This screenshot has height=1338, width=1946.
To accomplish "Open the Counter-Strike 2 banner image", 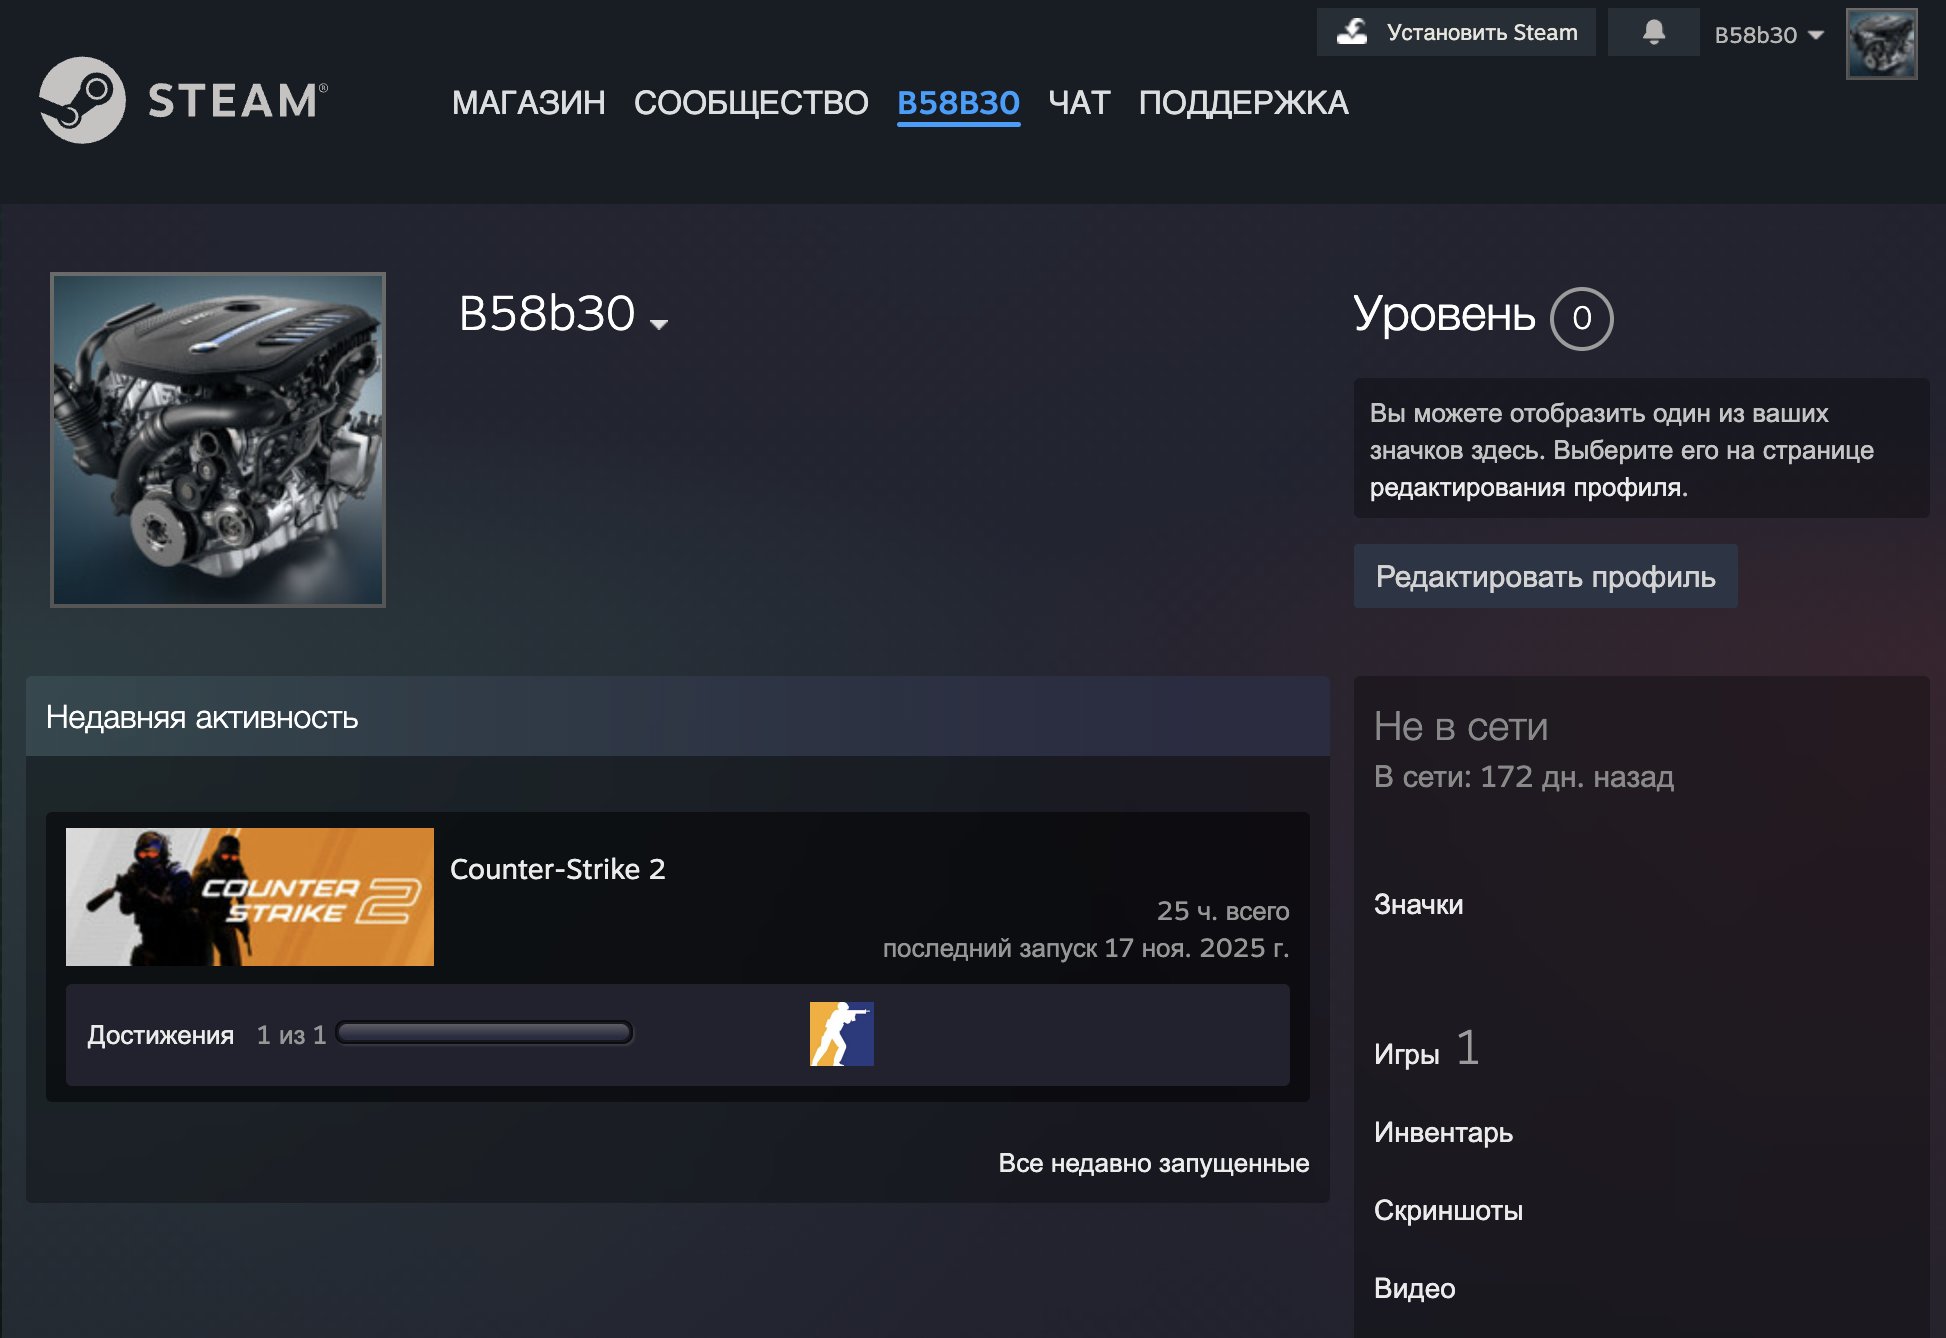I will tap(250, 897).
